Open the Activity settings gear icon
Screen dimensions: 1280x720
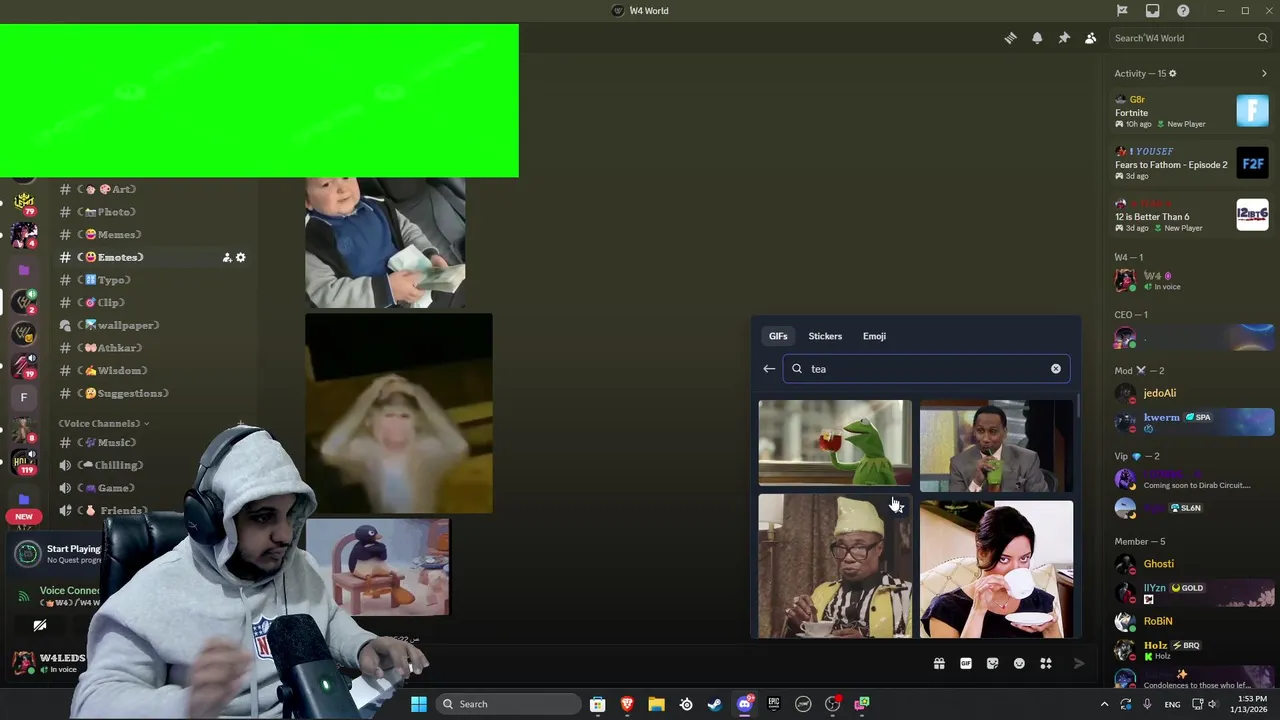(x=1173, y=73)
